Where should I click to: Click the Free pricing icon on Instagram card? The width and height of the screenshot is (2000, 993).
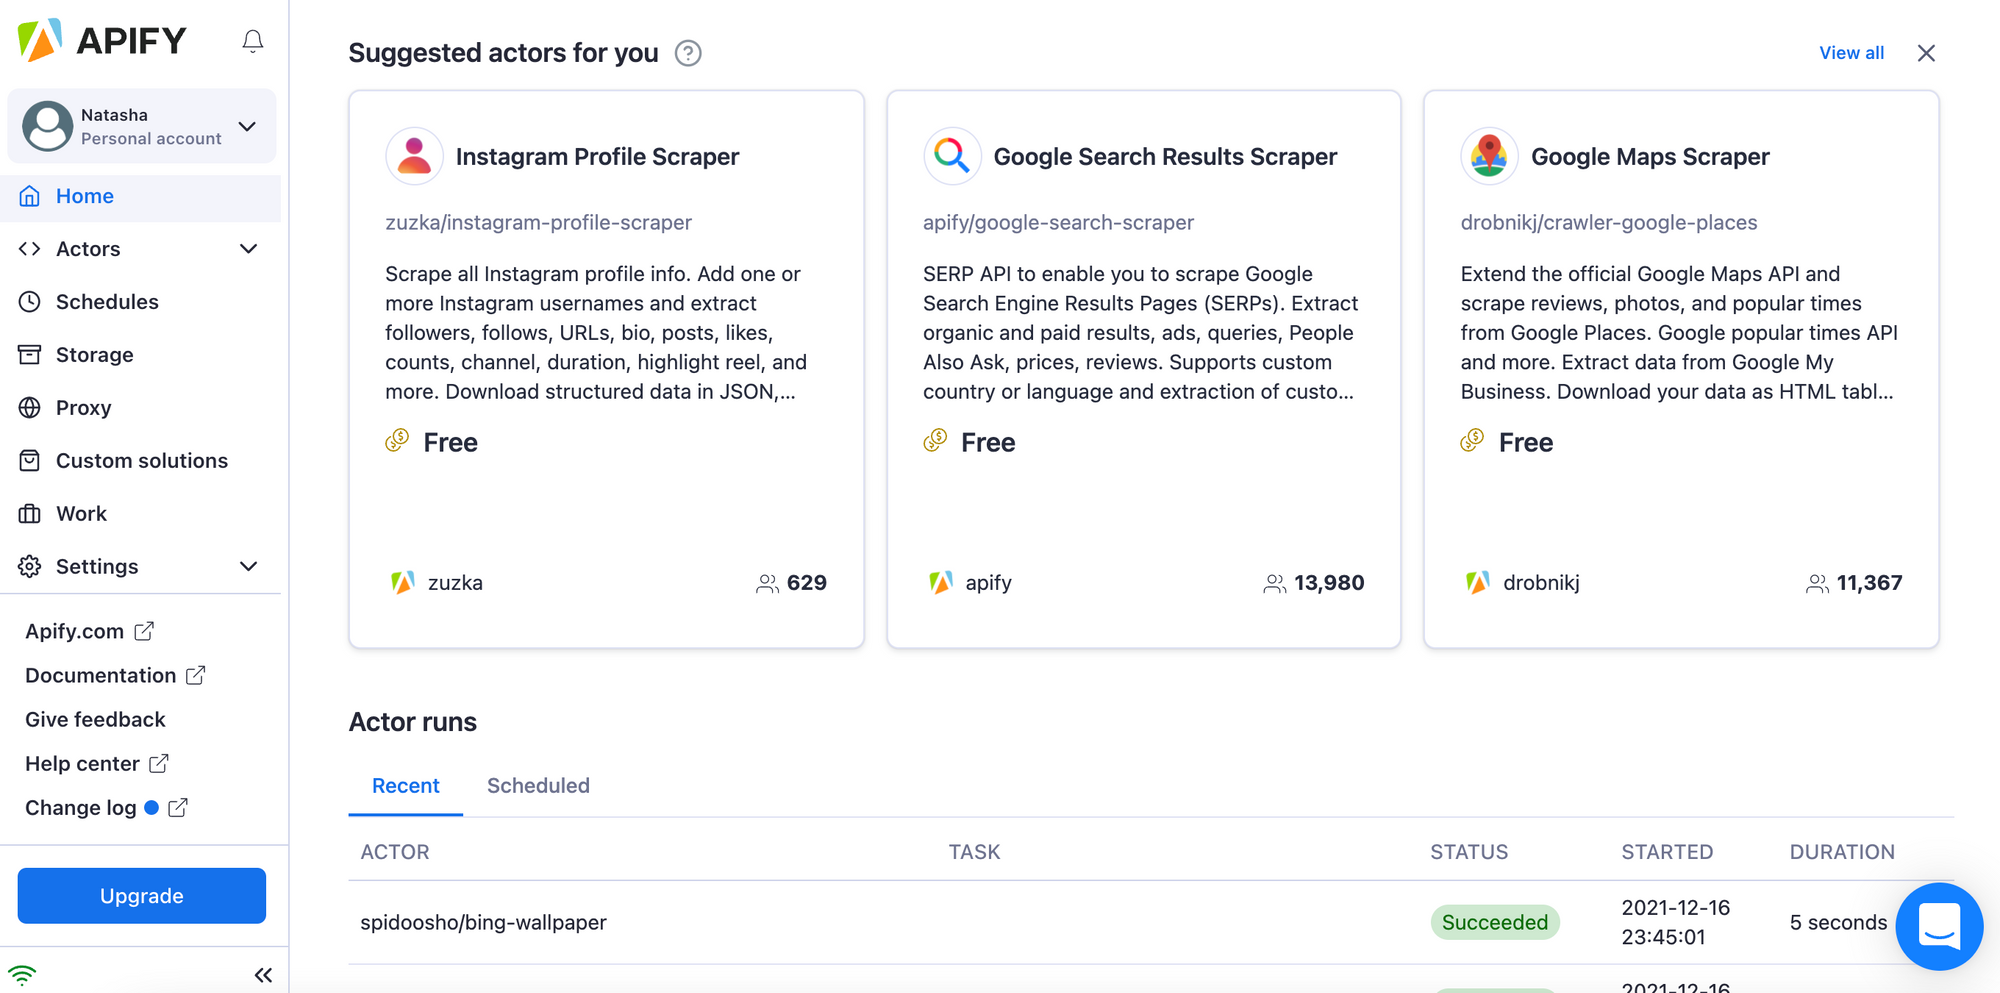click(x=397, y=441)
